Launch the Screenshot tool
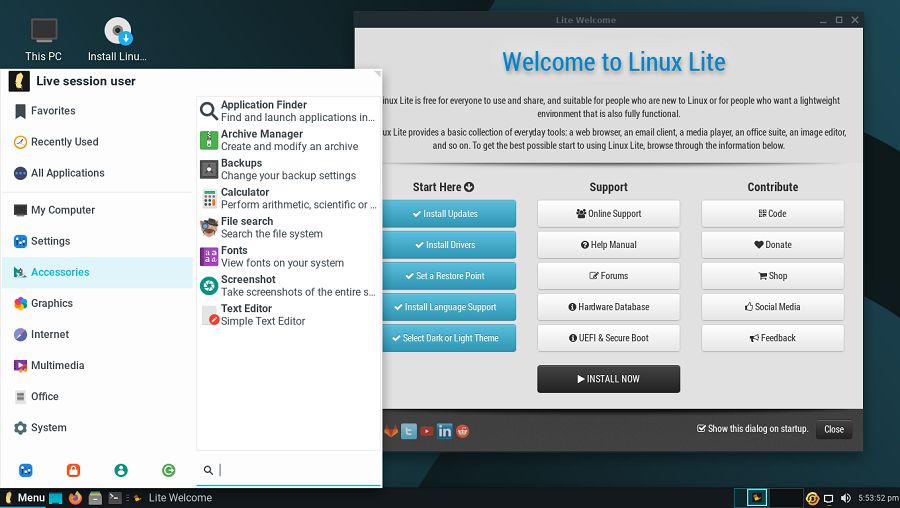This screenshot has height=508, width=900. coord(288,286)
